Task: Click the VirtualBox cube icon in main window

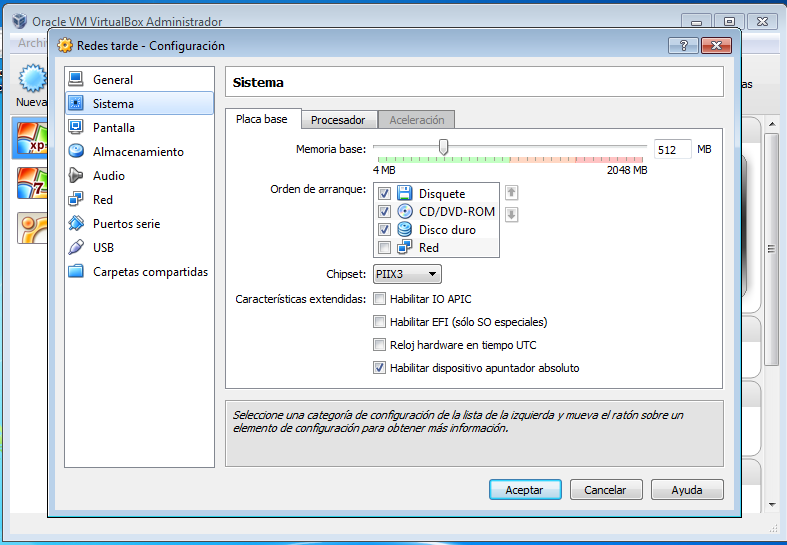Action: [20, 21]
